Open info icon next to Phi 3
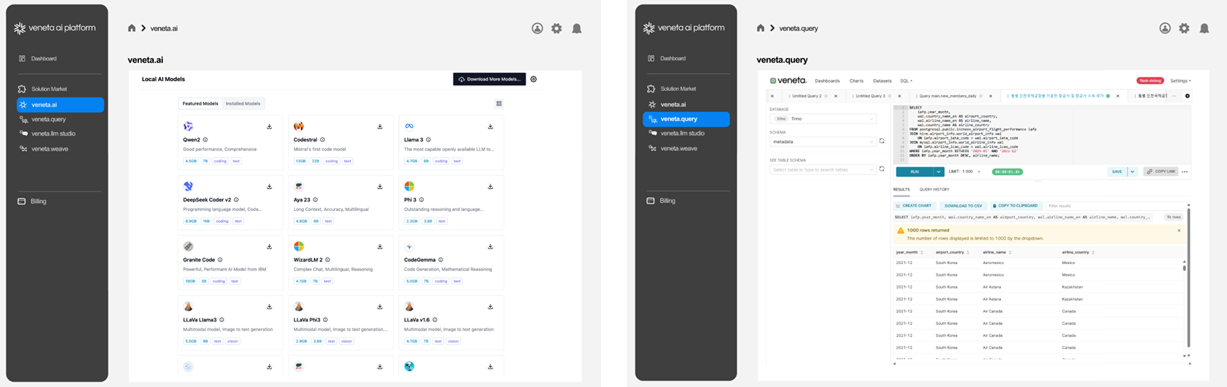This screenshot has width=1227, height=387. coord(420,200)
